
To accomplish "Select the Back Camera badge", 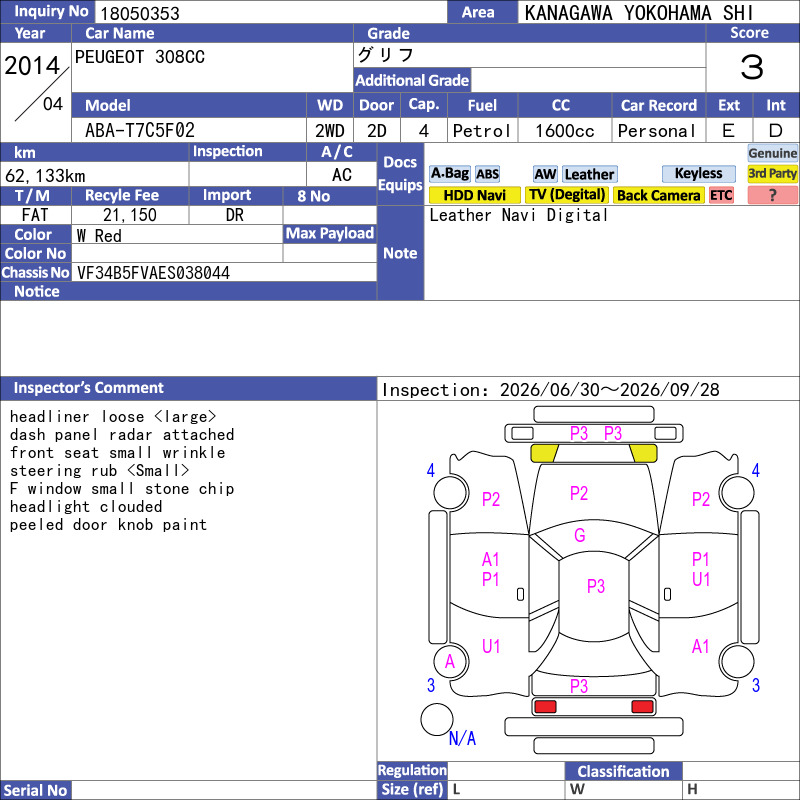I will 658,195.
